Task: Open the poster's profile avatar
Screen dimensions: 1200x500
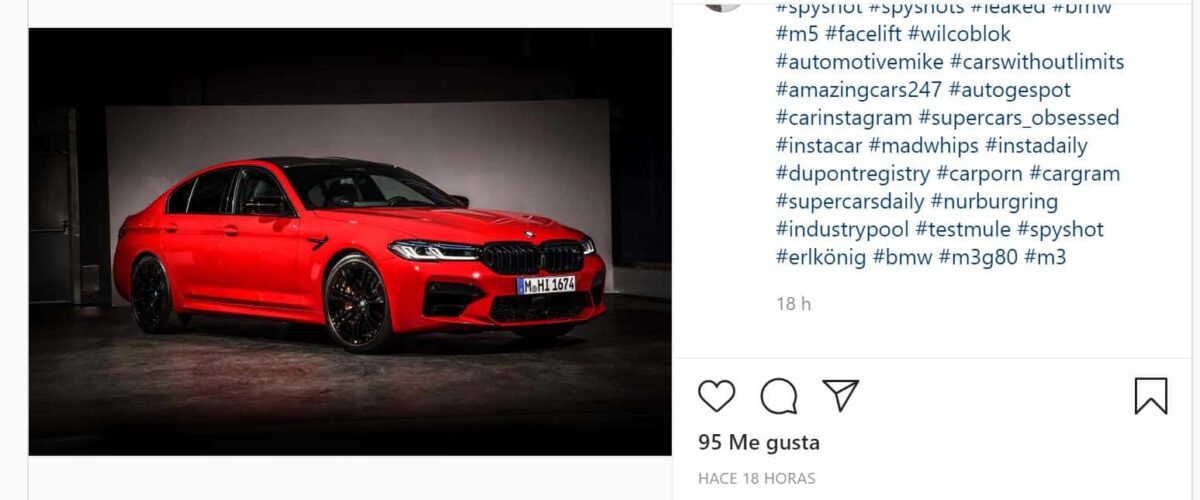Action: coord(722,3)
